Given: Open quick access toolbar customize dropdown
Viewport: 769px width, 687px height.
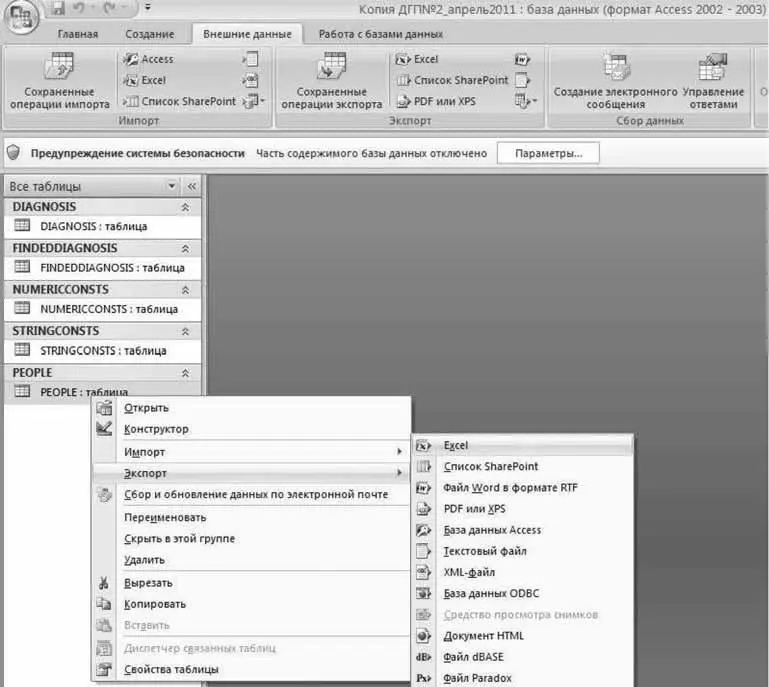Looking at the screenshot, I should coord(148,7).
